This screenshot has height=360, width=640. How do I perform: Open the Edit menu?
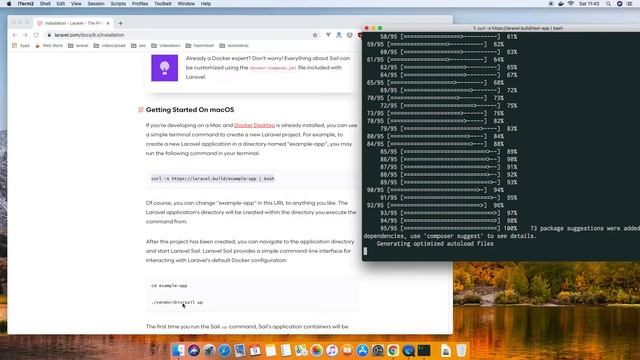click(x=61, y=4)
